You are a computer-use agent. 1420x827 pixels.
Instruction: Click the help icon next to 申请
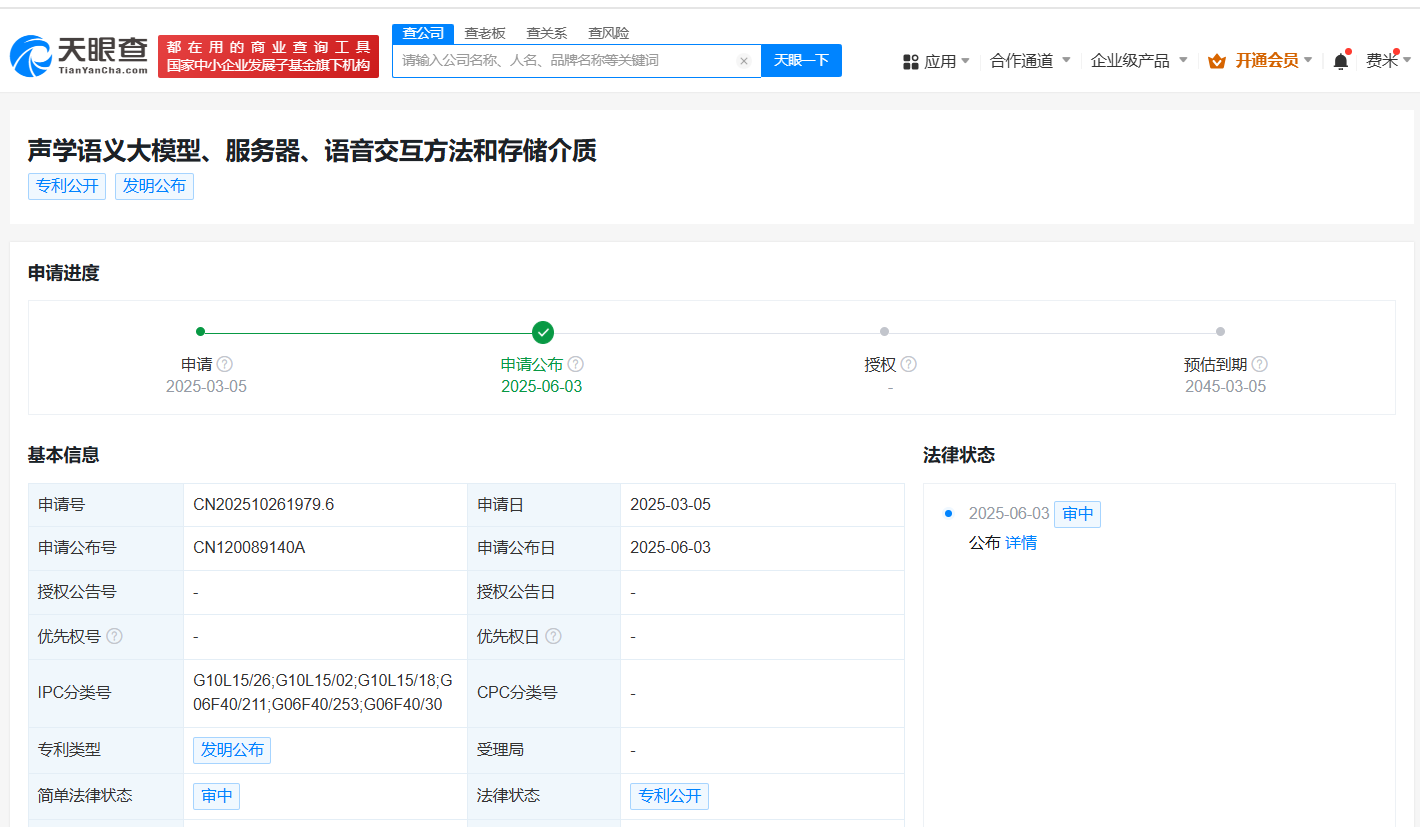(225, 365)
